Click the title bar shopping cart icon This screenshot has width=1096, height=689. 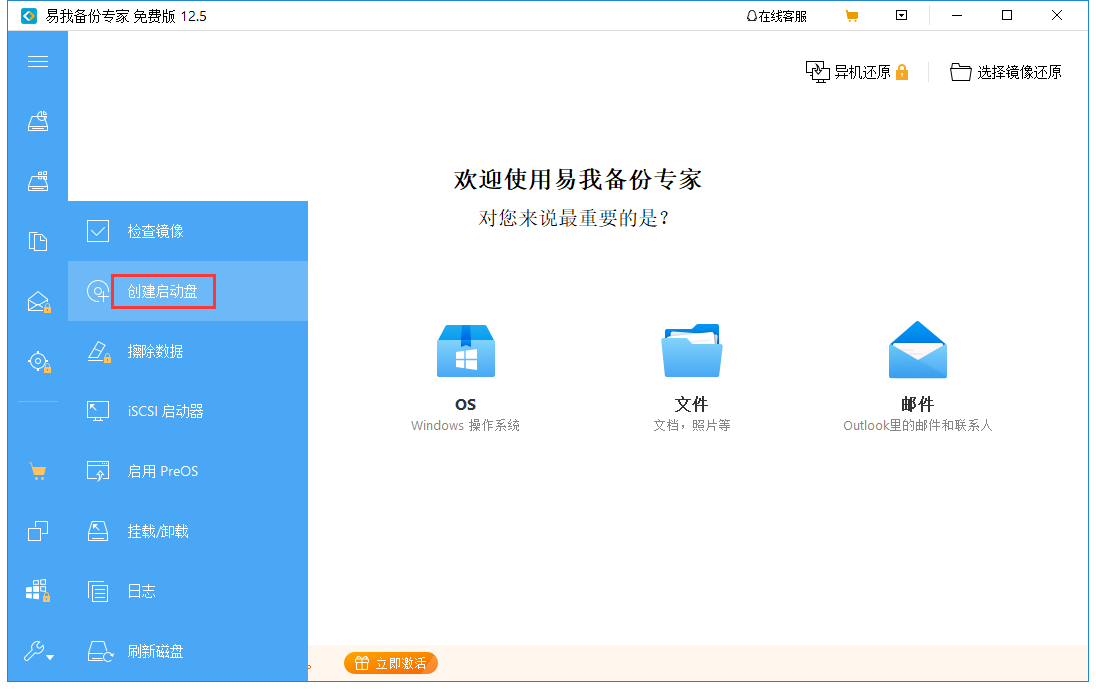point(851,16)
